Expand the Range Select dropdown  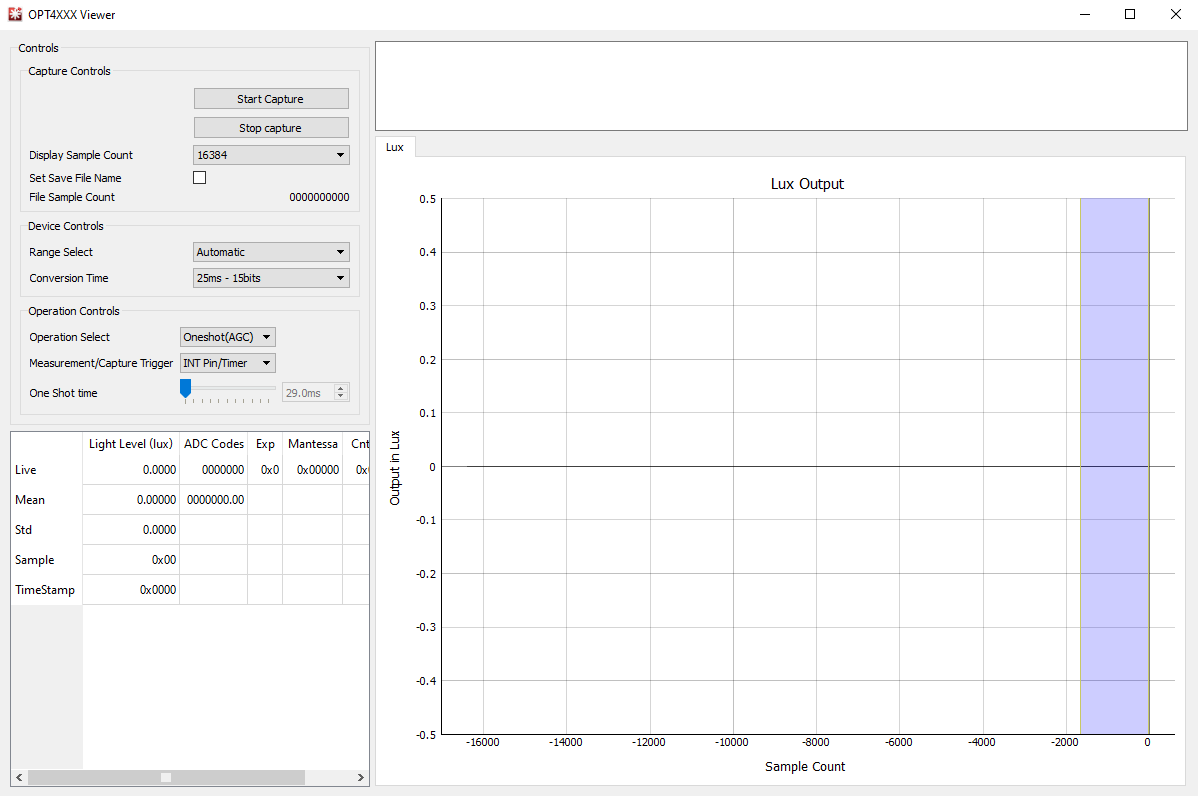point(271,252)
